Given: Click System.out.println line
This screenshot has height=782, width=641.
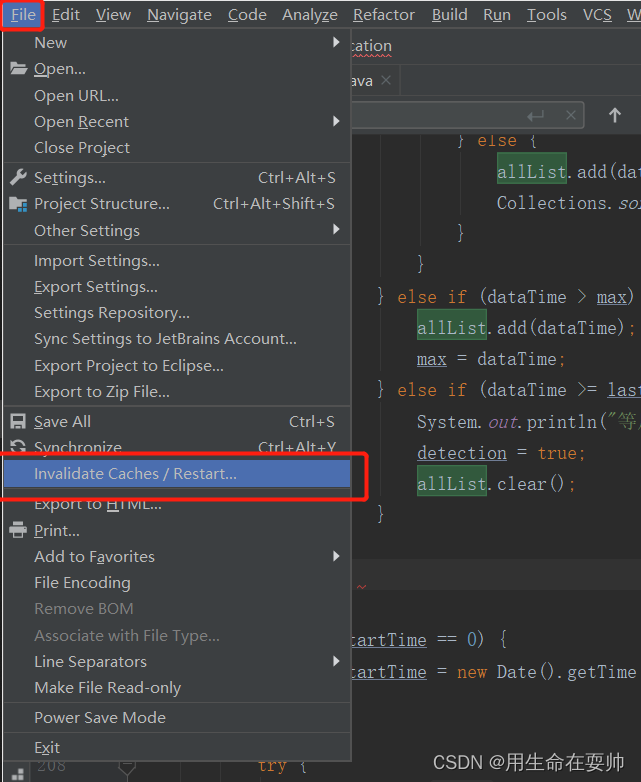Looking at the screenshot, I should coord(529,422).
